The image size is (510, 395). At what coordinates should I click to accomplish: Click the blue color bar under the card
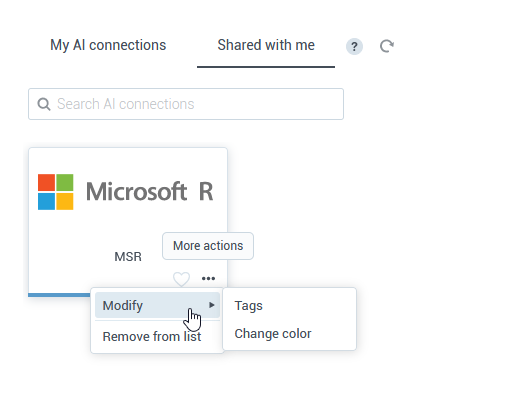(59, 295)
